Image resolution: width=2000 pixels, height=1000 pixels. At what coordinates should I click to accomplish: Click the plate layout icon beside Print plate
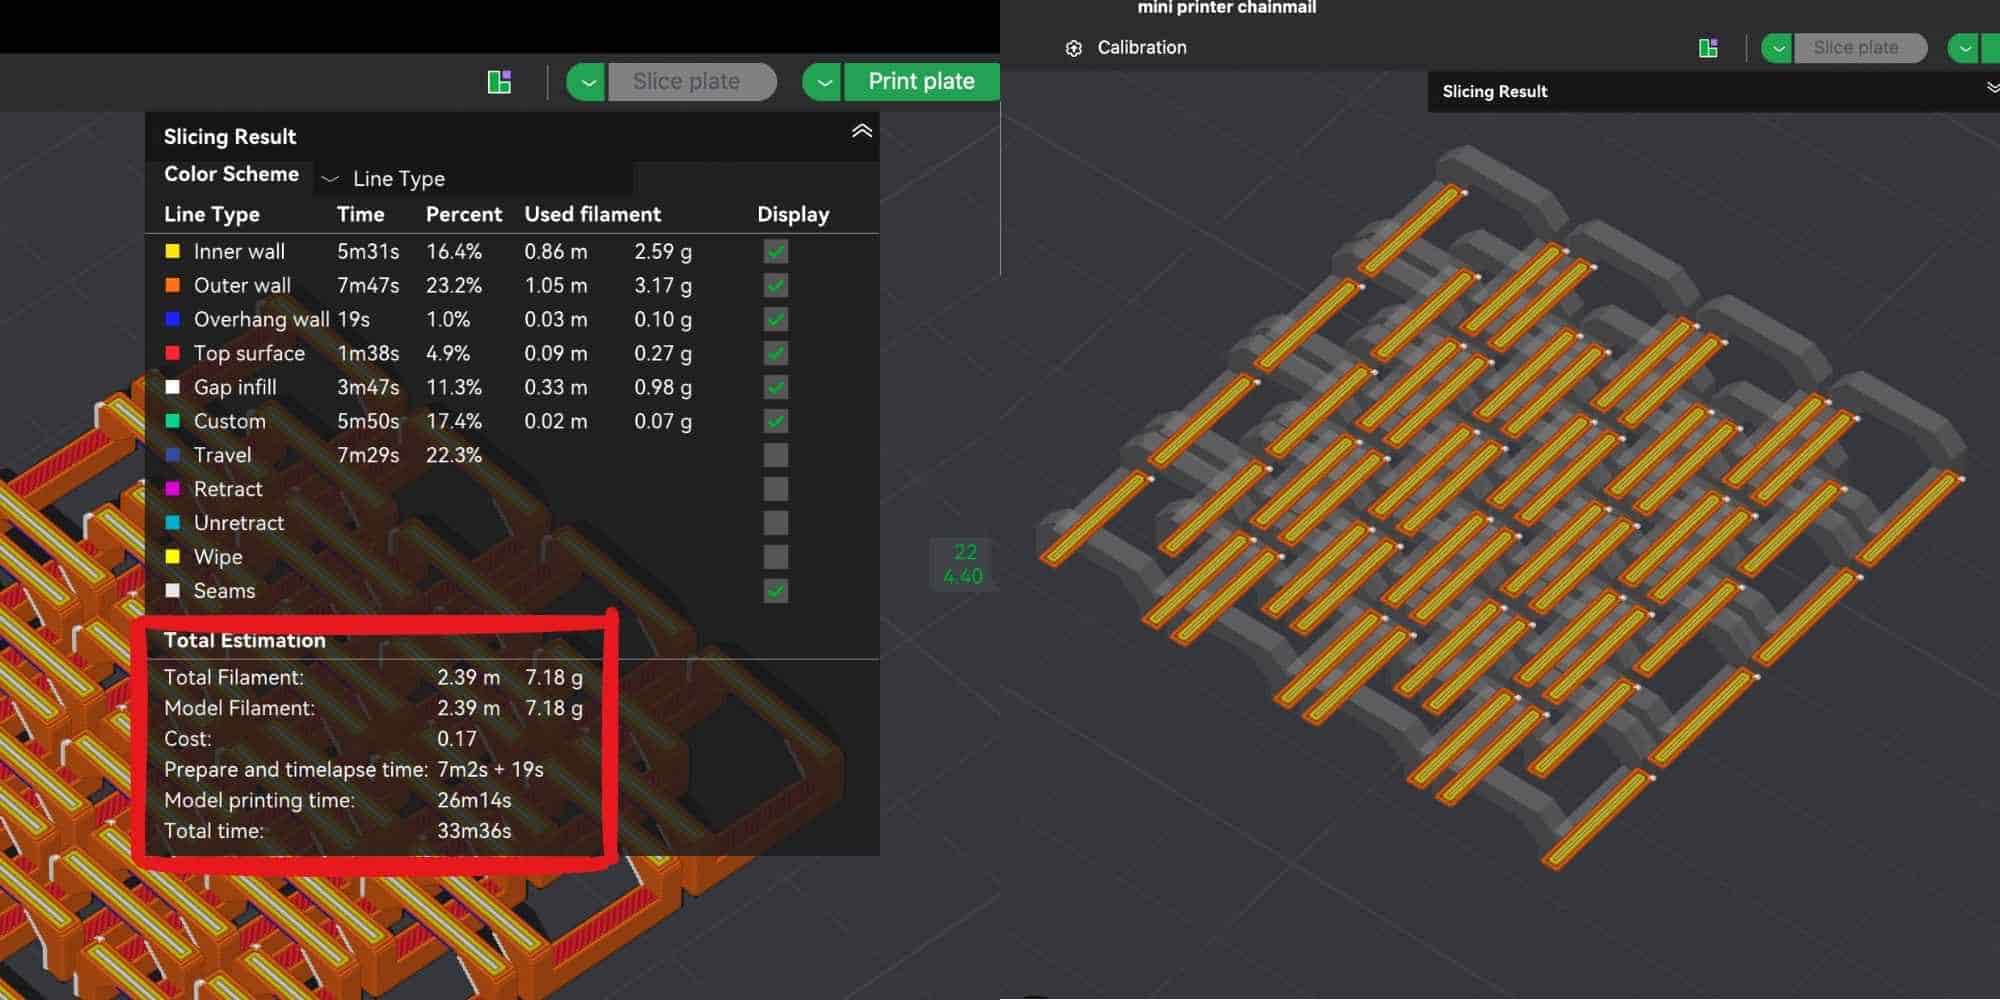pos(499,82)
